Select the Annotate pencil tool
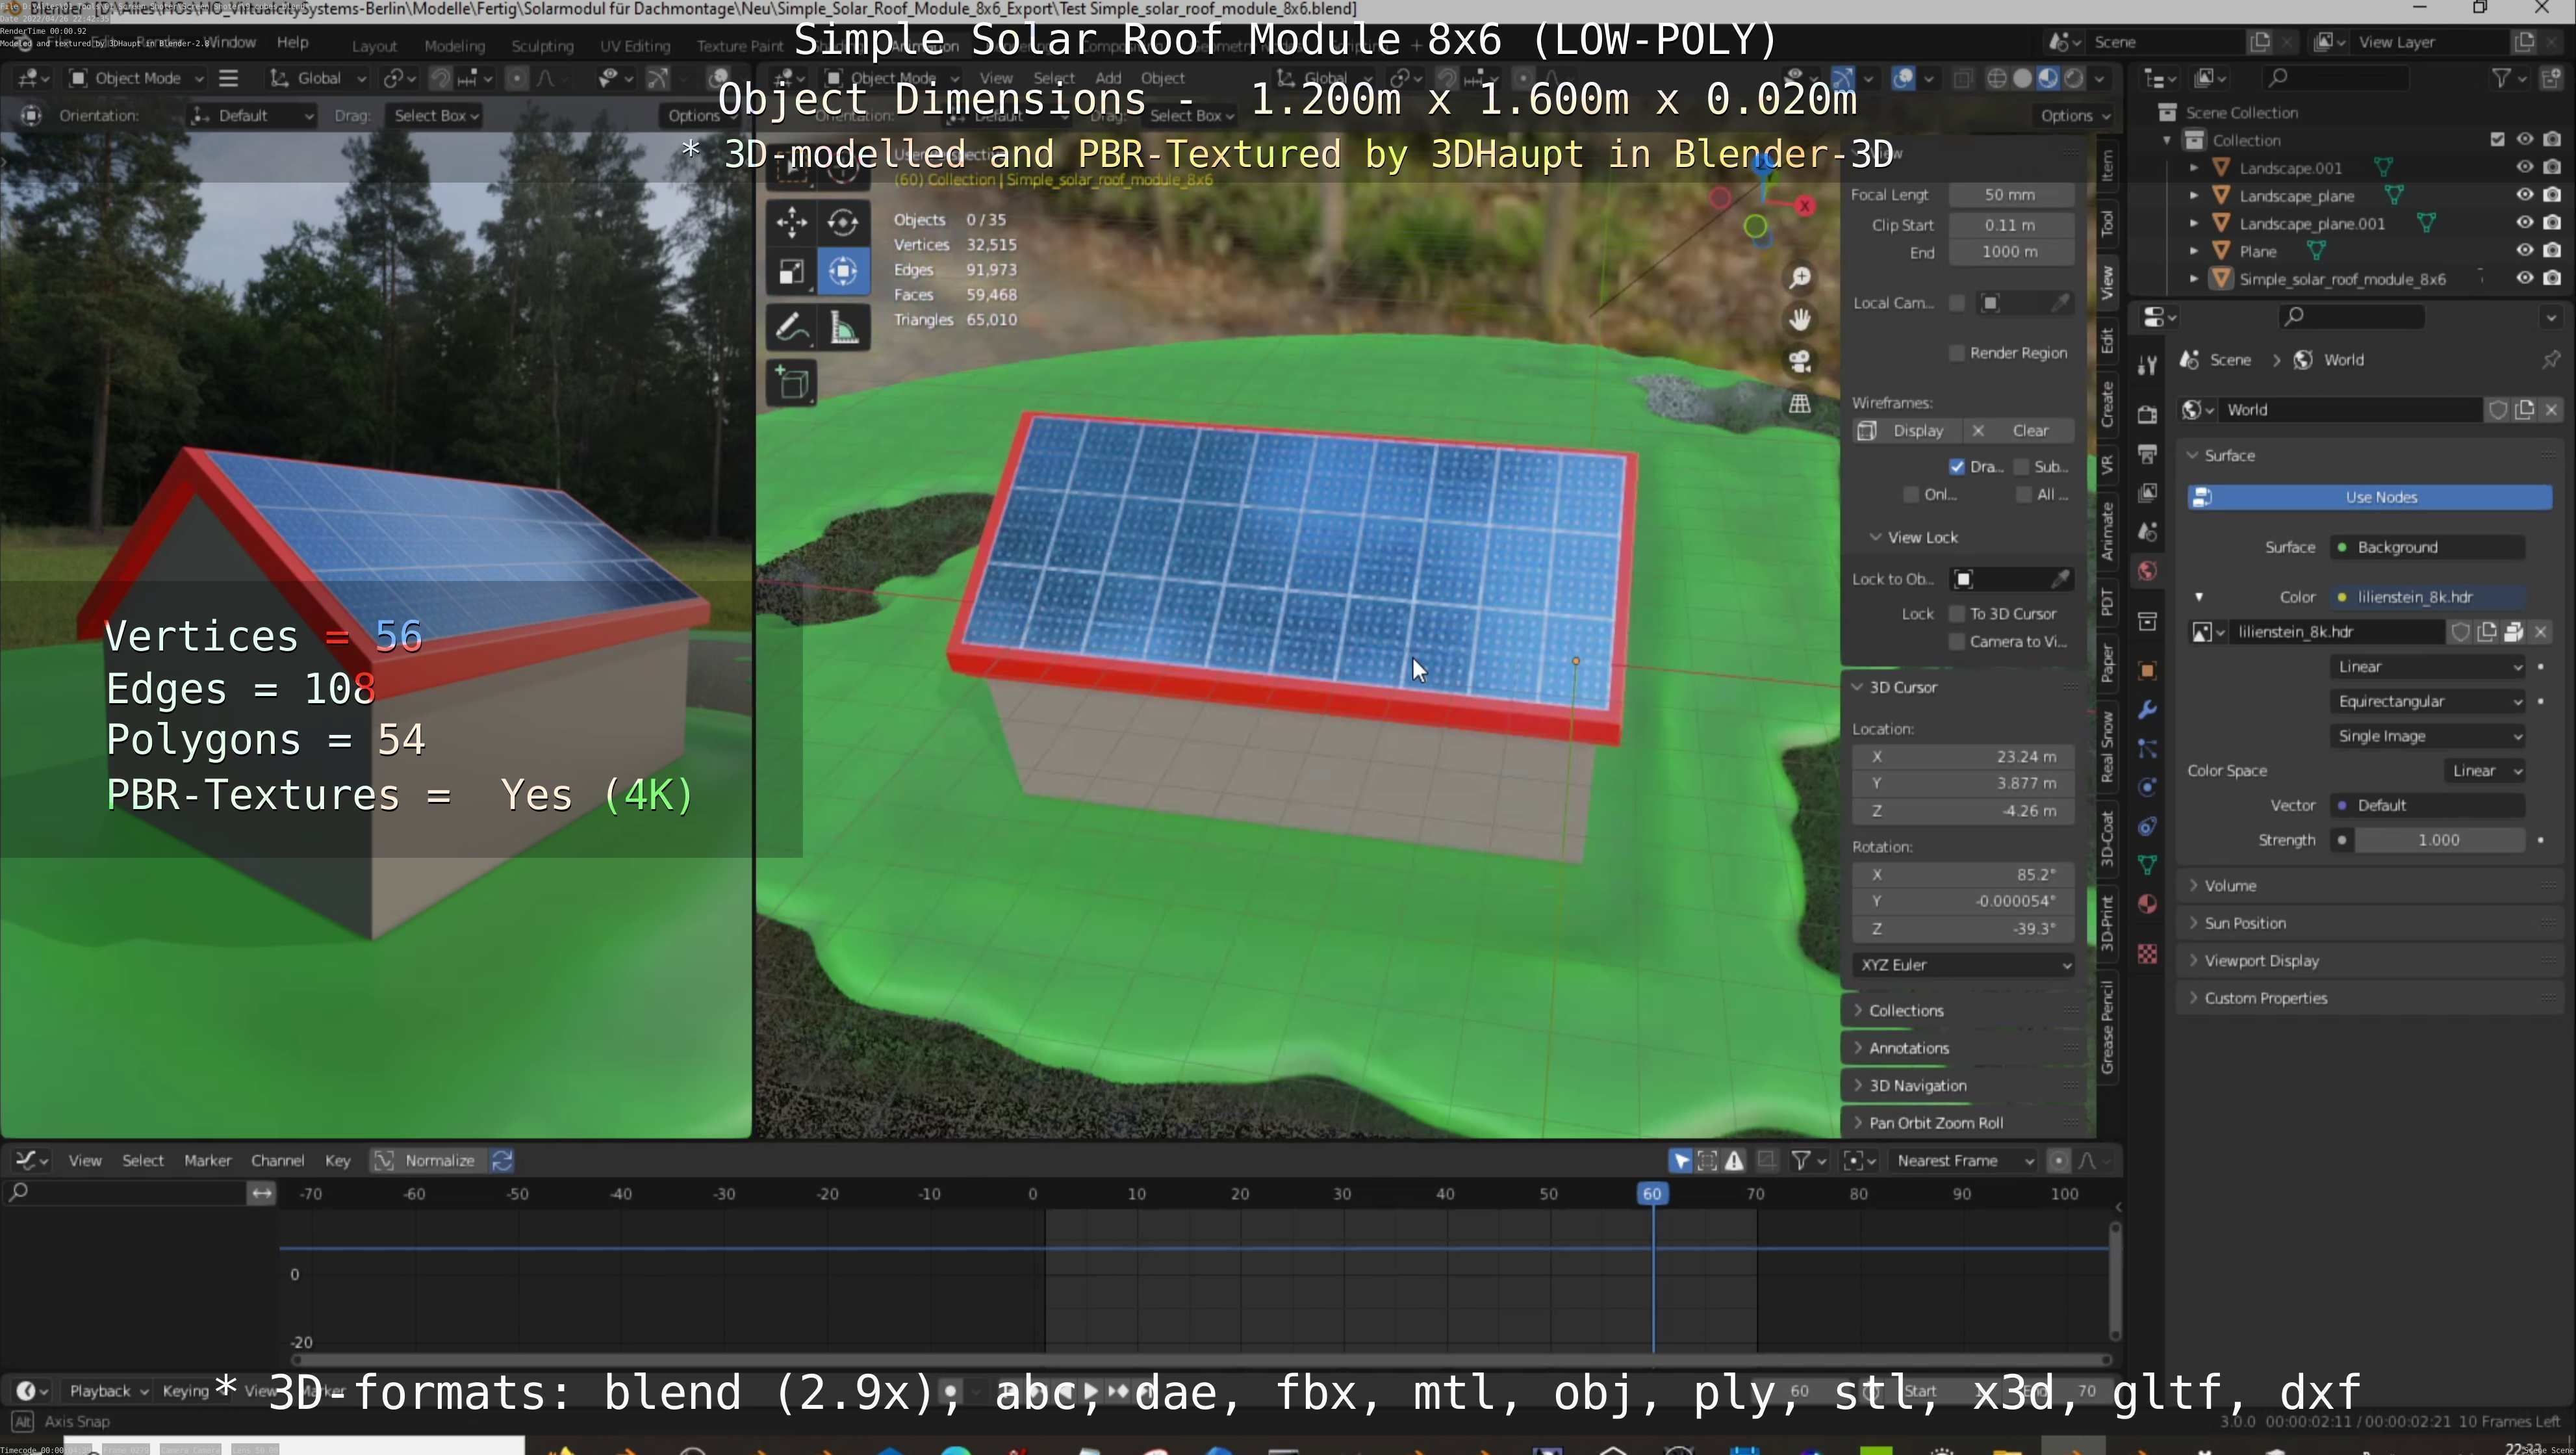 click(x=791, y=328)
